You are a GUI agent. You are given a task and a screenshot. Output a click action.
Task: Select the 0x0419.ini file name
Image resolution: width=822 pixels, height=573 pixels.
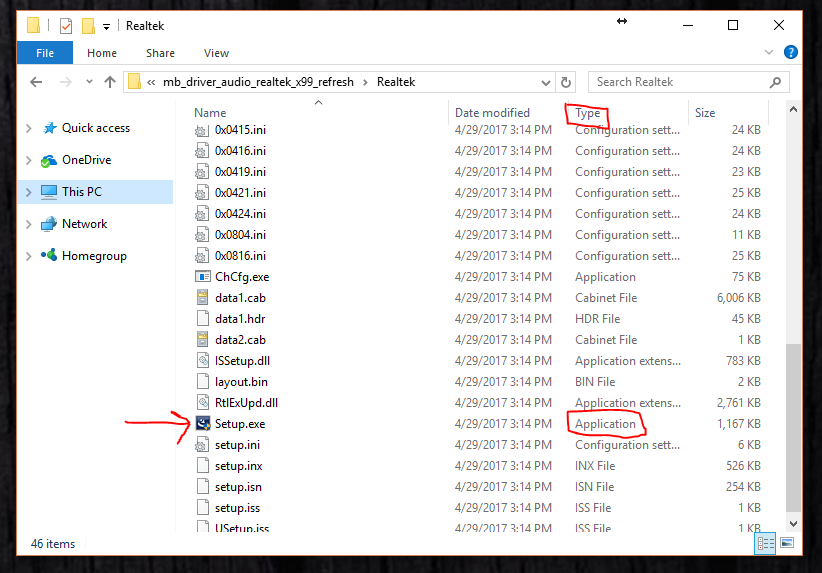pos(240,172)
